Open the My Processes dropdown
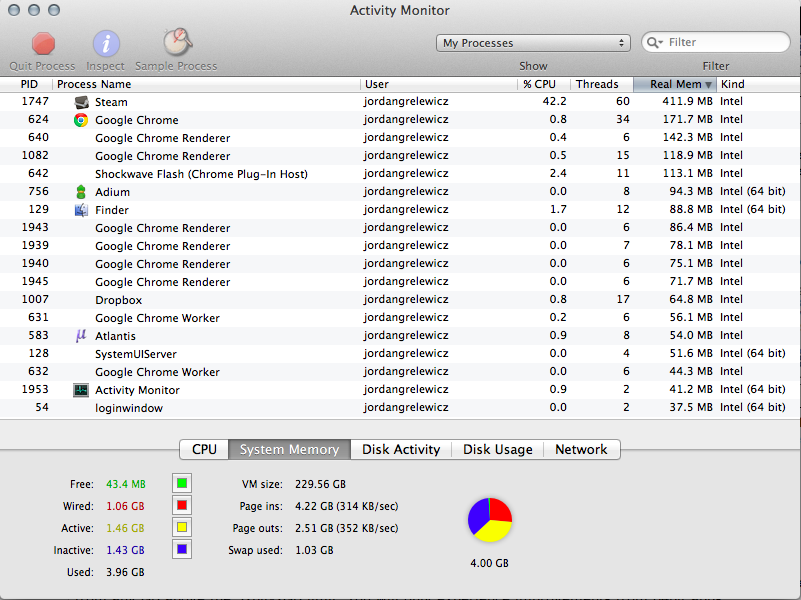Screen dimensions: 801x600 coord(533,43)
